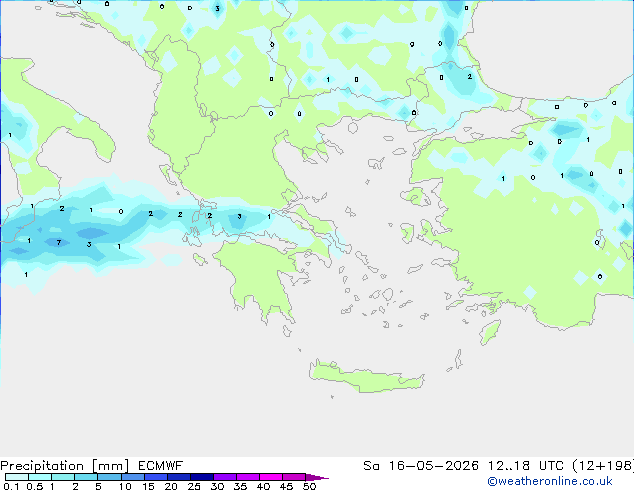Select the Precipitation [mm] ECMWF title text
Viewport: 634px width, 490px height.
92,466
